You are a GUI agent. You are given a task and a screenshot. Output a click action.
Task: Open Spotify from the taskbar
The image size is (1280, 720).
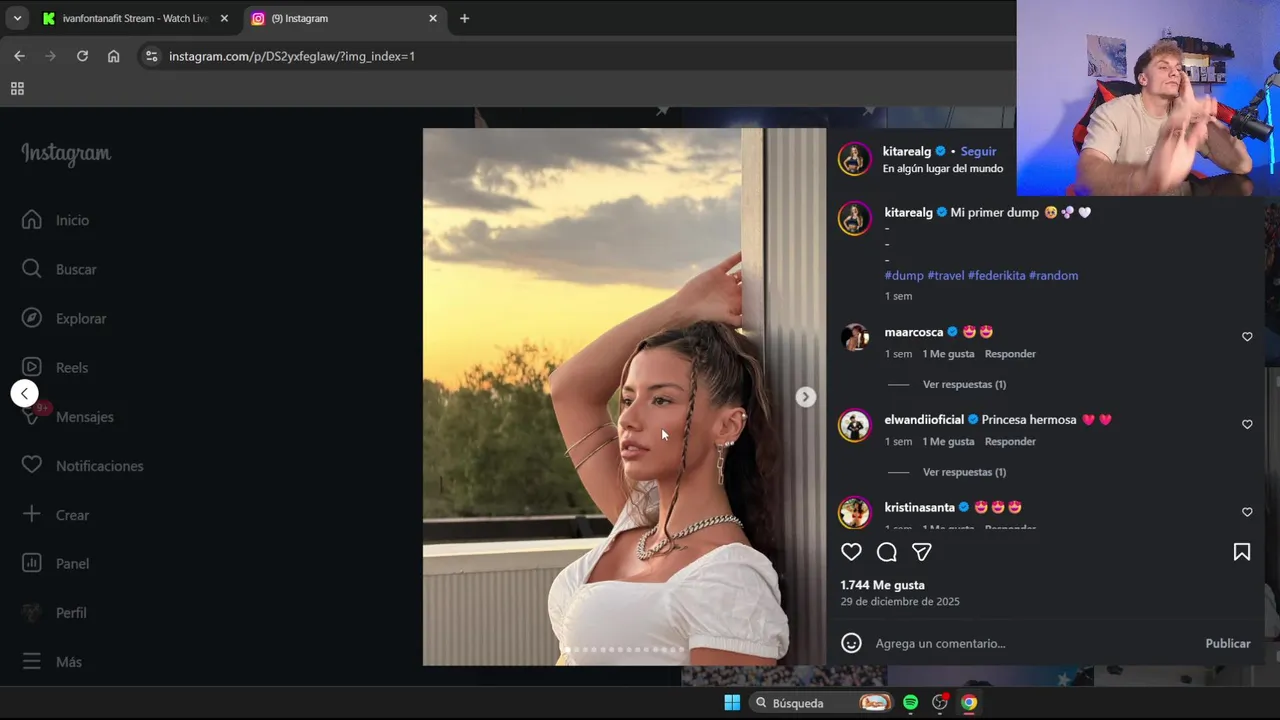tap(910, 702)
